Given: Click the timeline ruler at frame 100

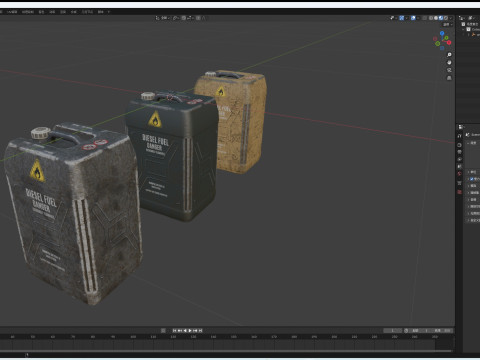Looking at the screenshot, I should 133,337.
